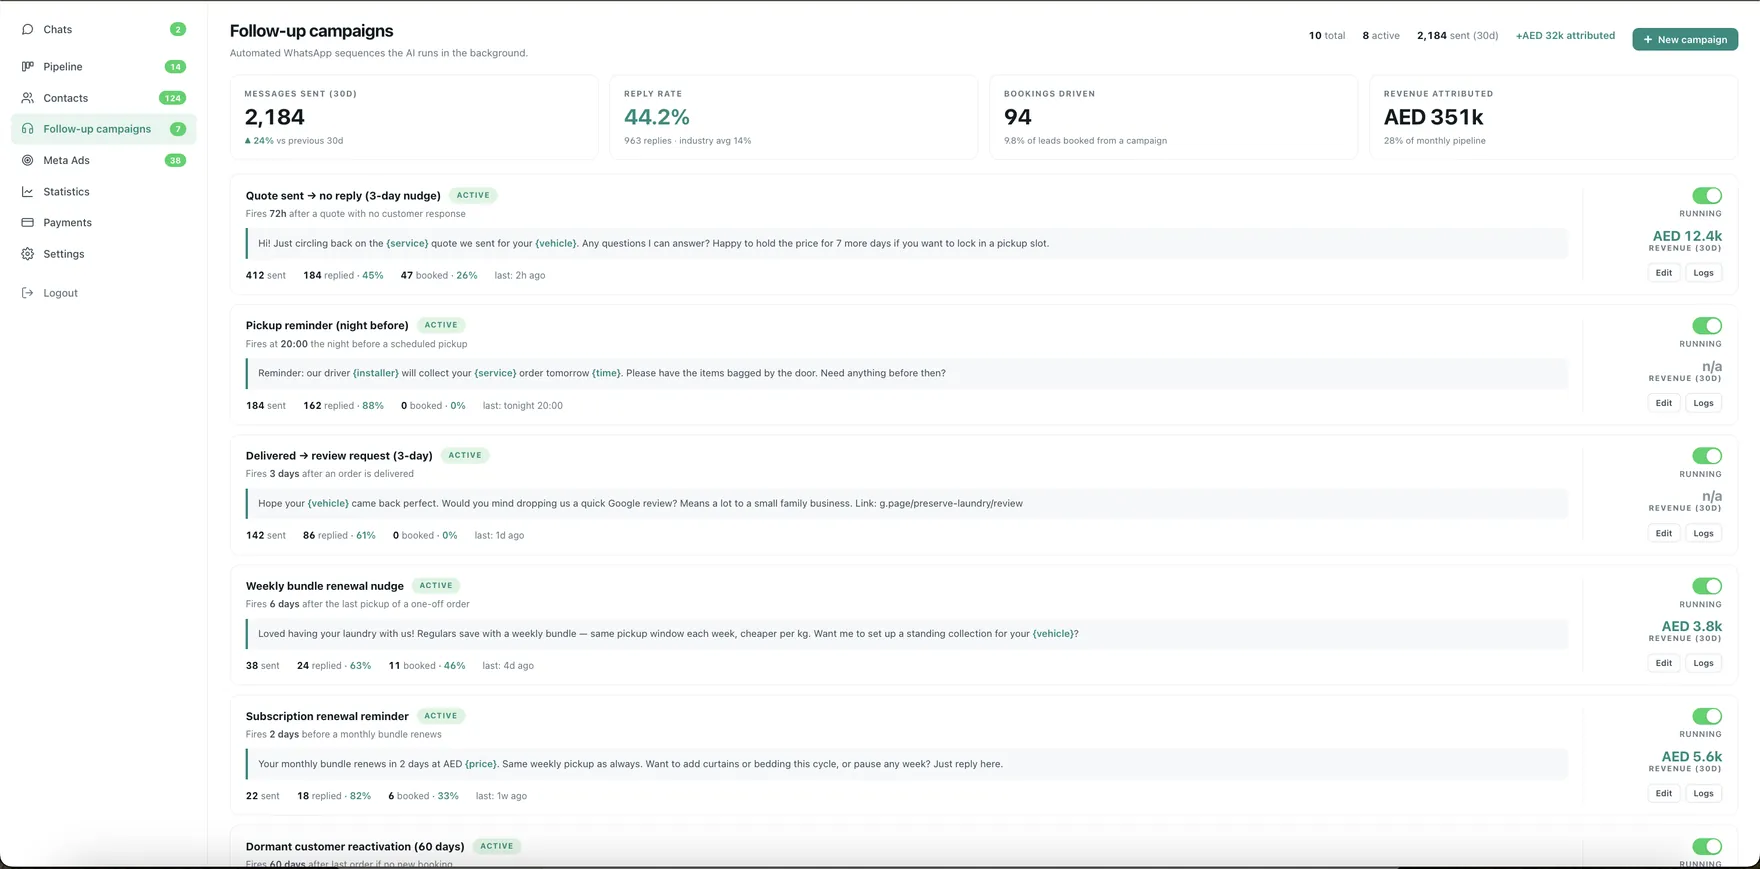The height and width of the screenshot is (869, 1760).
Task: Click the Pipeline board icon
Action: (27, 66)
